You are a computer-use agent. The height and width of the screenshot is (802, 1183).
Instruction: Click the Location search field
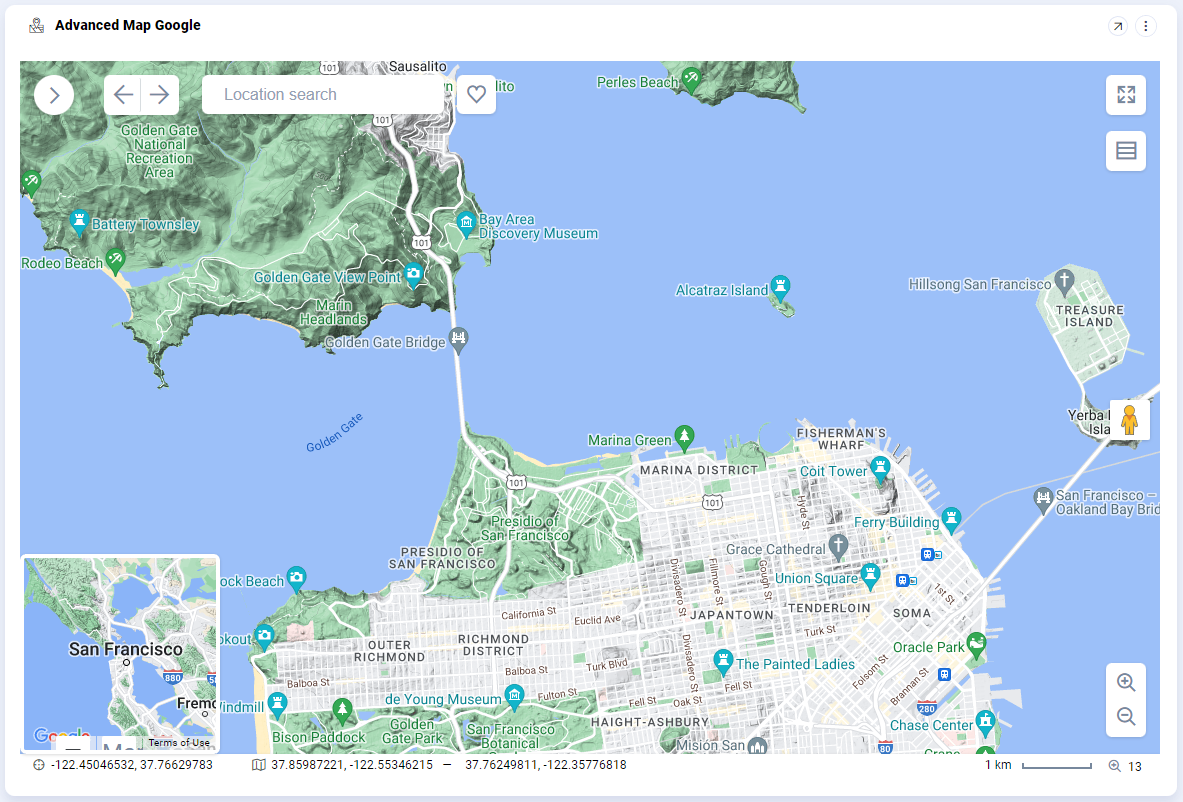(322, 95)
